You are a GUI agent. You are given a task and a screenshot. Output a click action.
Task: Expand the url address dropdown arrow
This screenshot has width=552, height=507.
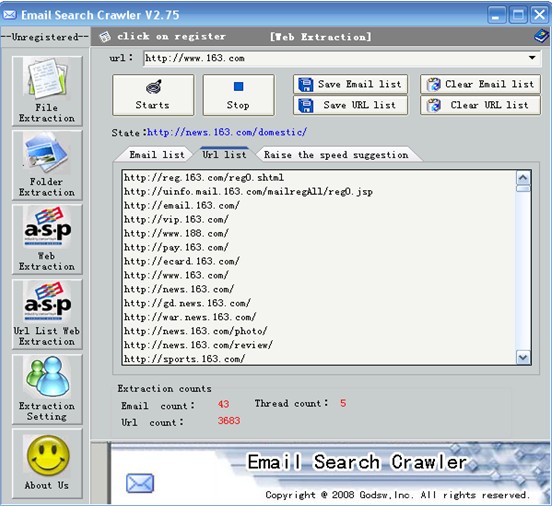coord(532,57)
